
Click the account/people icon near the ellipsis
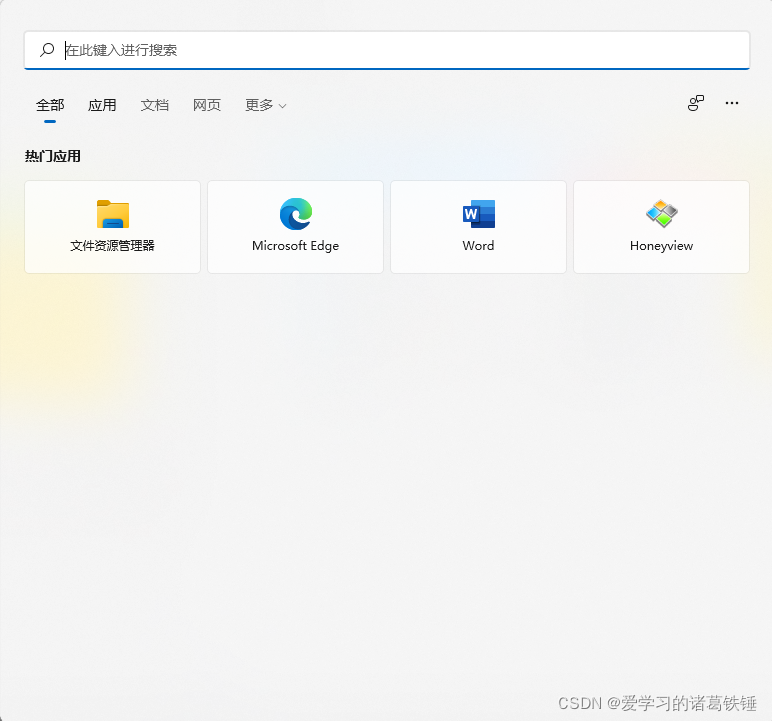696,103
